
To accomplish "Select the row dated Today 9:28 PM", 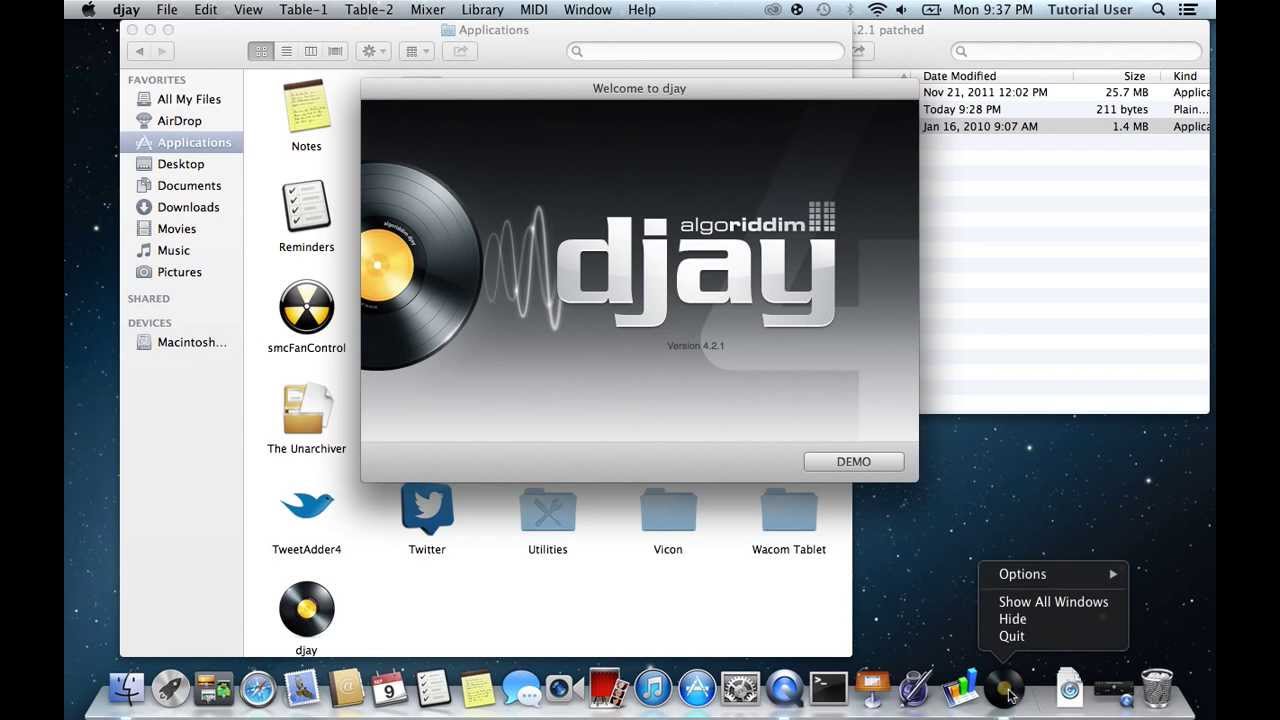I will [x=1064, y=109].
